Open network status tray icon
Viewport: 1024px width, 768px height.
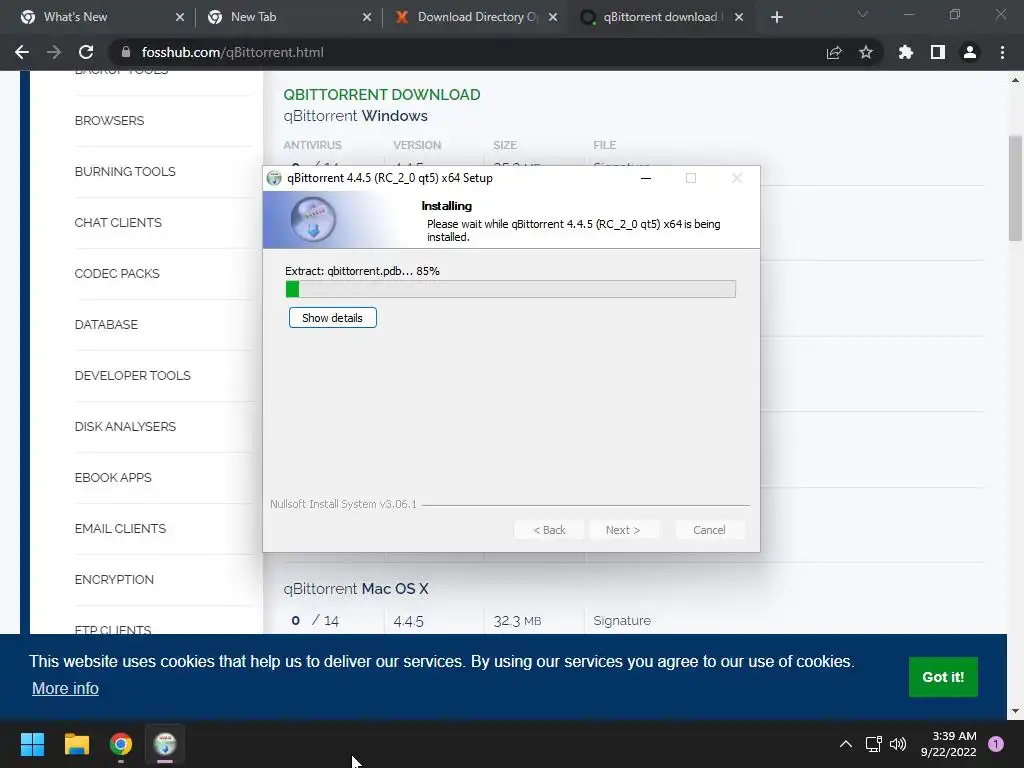873,744
